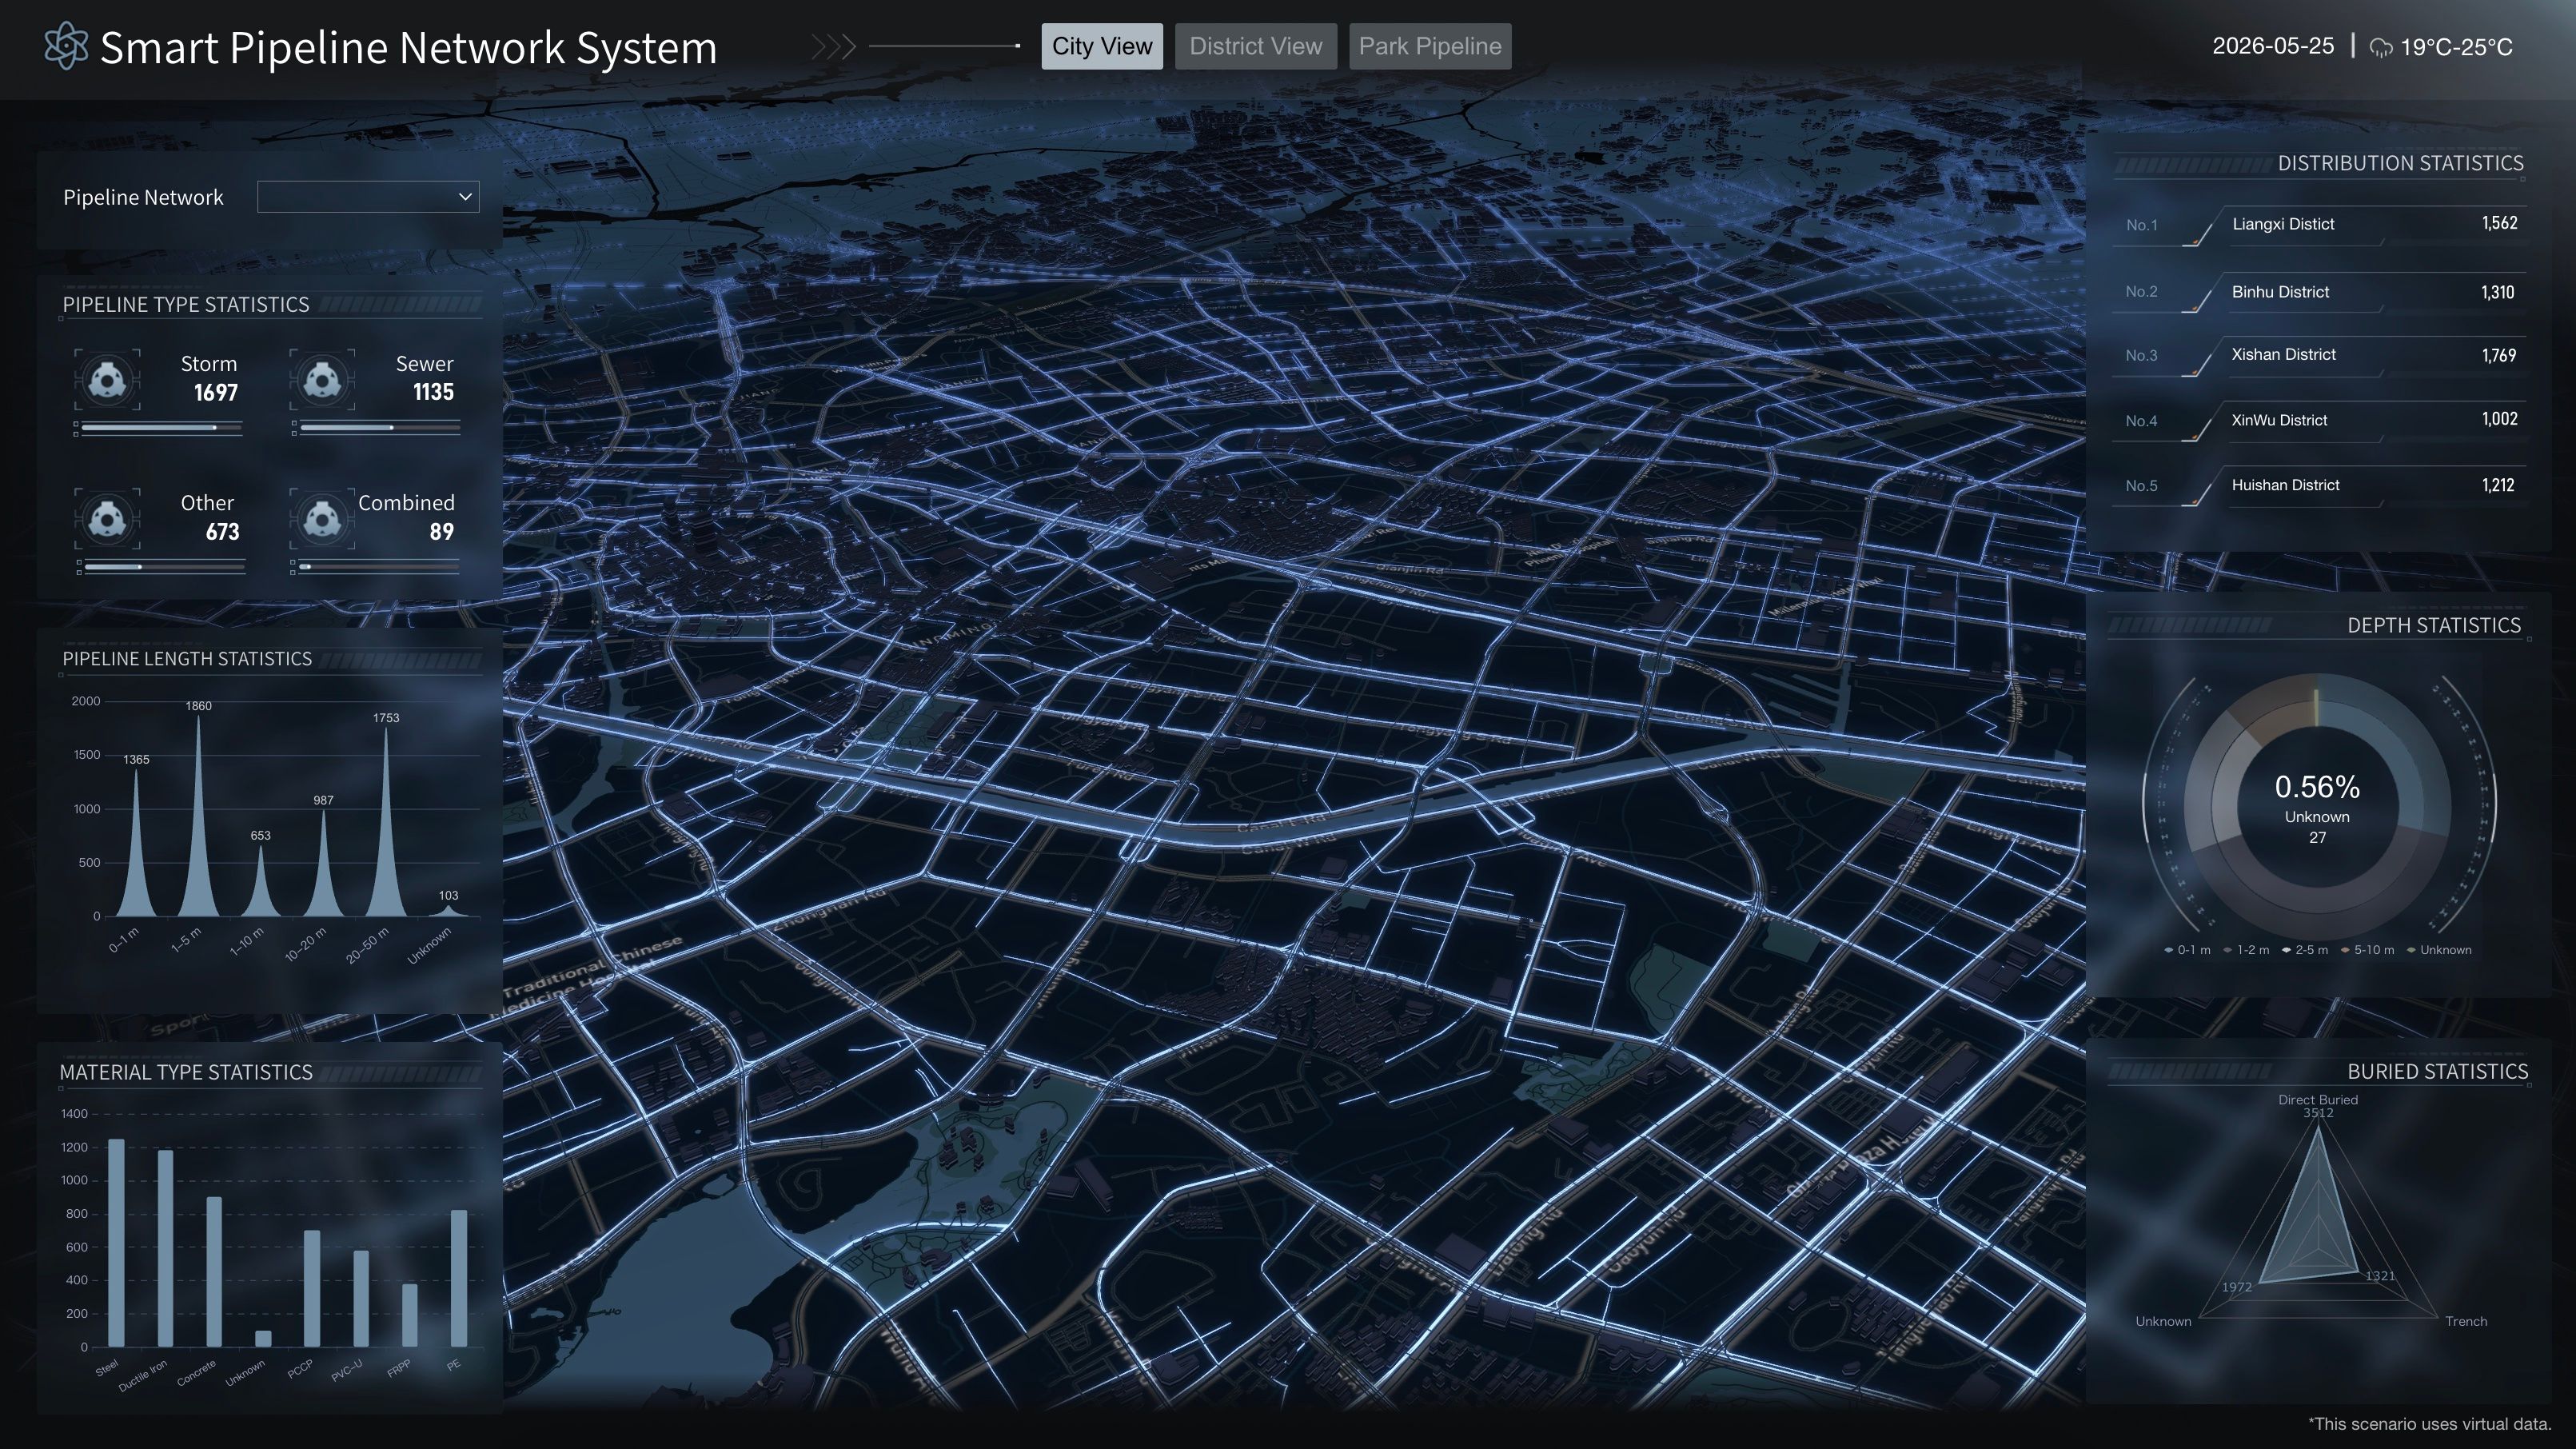Screen dimensions: 2576x1449
Task: Click the MATERIAL TYPE STATISTICS heading
Action: pos(186,1072)
